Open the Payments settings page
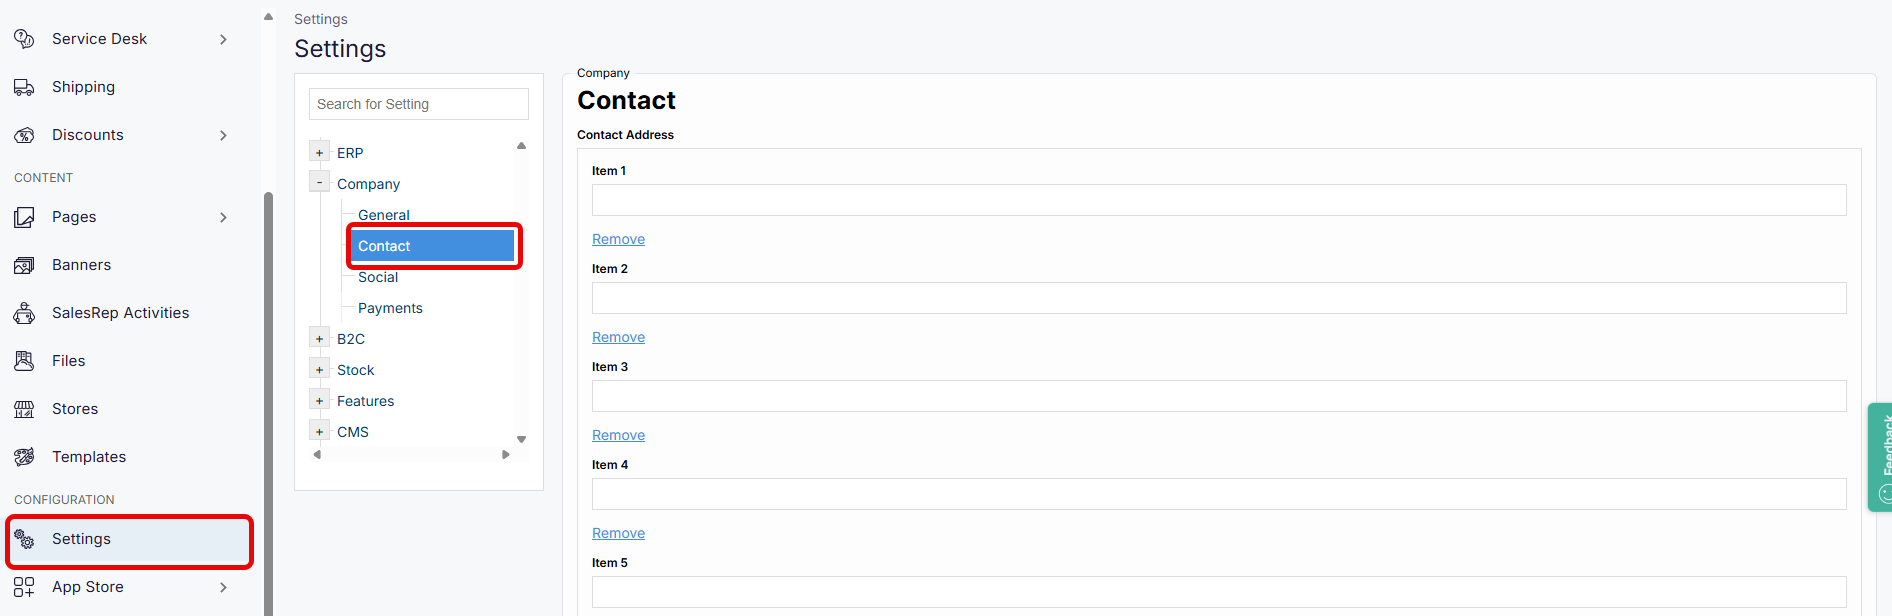1892x616 pixels. pyautogui.click(x=389, y=307)
